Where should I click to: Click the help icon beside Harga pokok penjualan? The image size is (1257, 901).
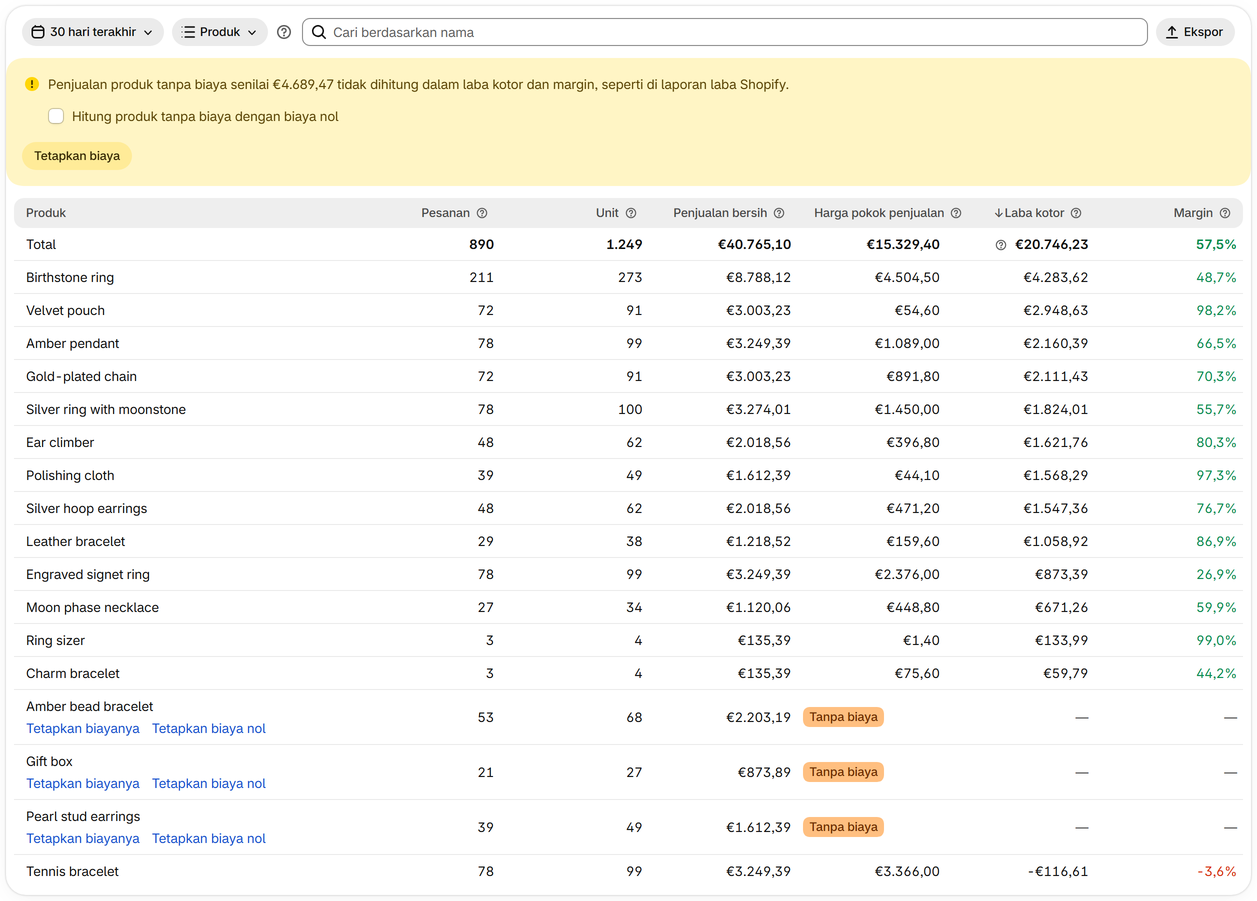(x=956, y=213)
